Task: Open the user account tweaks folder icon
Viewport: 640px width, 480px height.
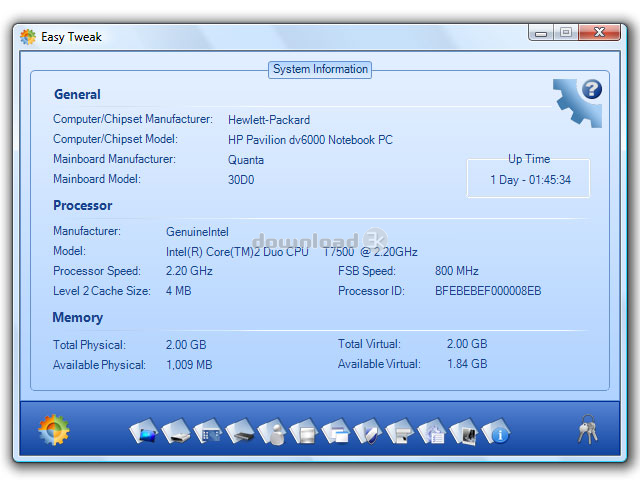Action: [272, 432]
